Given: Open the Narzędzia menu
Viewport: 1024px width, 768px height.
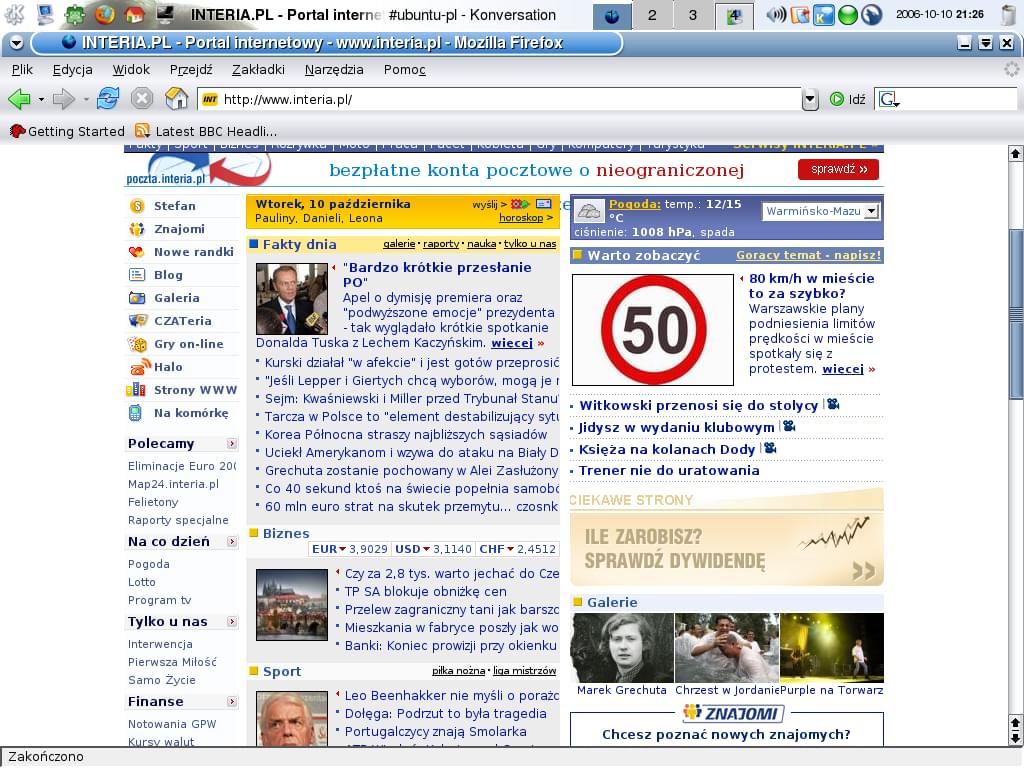Looking at the screenshot, I should click(x=334, y=70).
